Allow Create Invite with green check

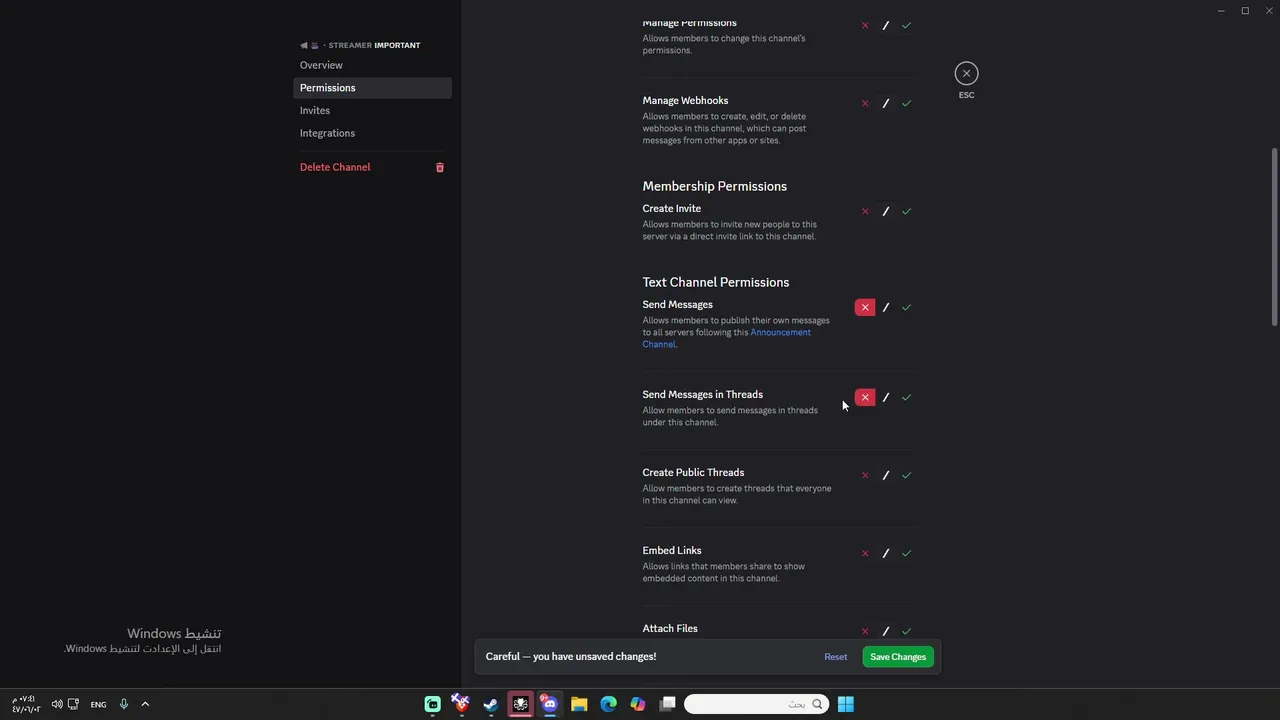pyautogui.click(x=906, y=211)
